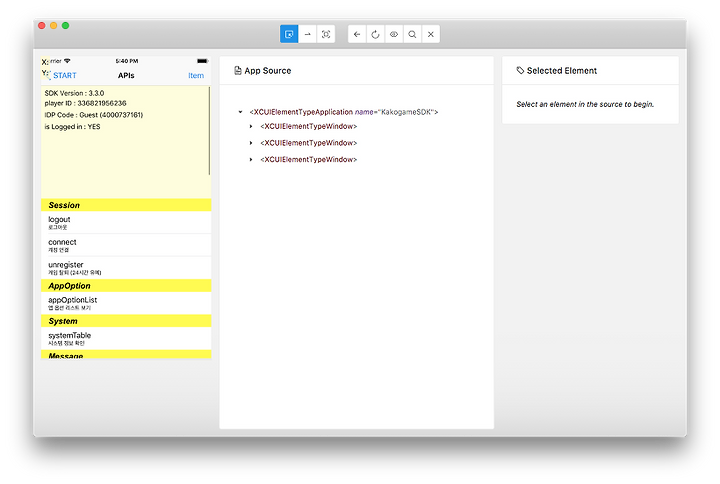
Task: Select the XCUIElementTypeApplication KakogameSDK row
Action: [343, 112]
